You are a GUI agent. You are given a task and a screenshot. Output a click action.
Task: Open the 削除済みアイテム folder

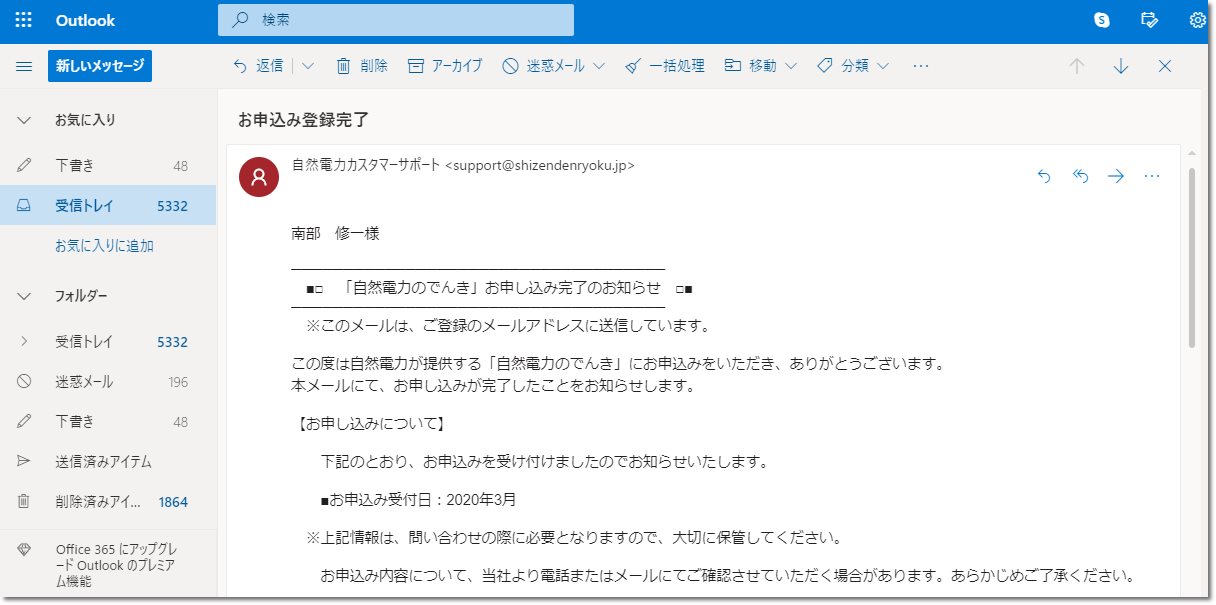pyautogui.click(x=108, y=502)
